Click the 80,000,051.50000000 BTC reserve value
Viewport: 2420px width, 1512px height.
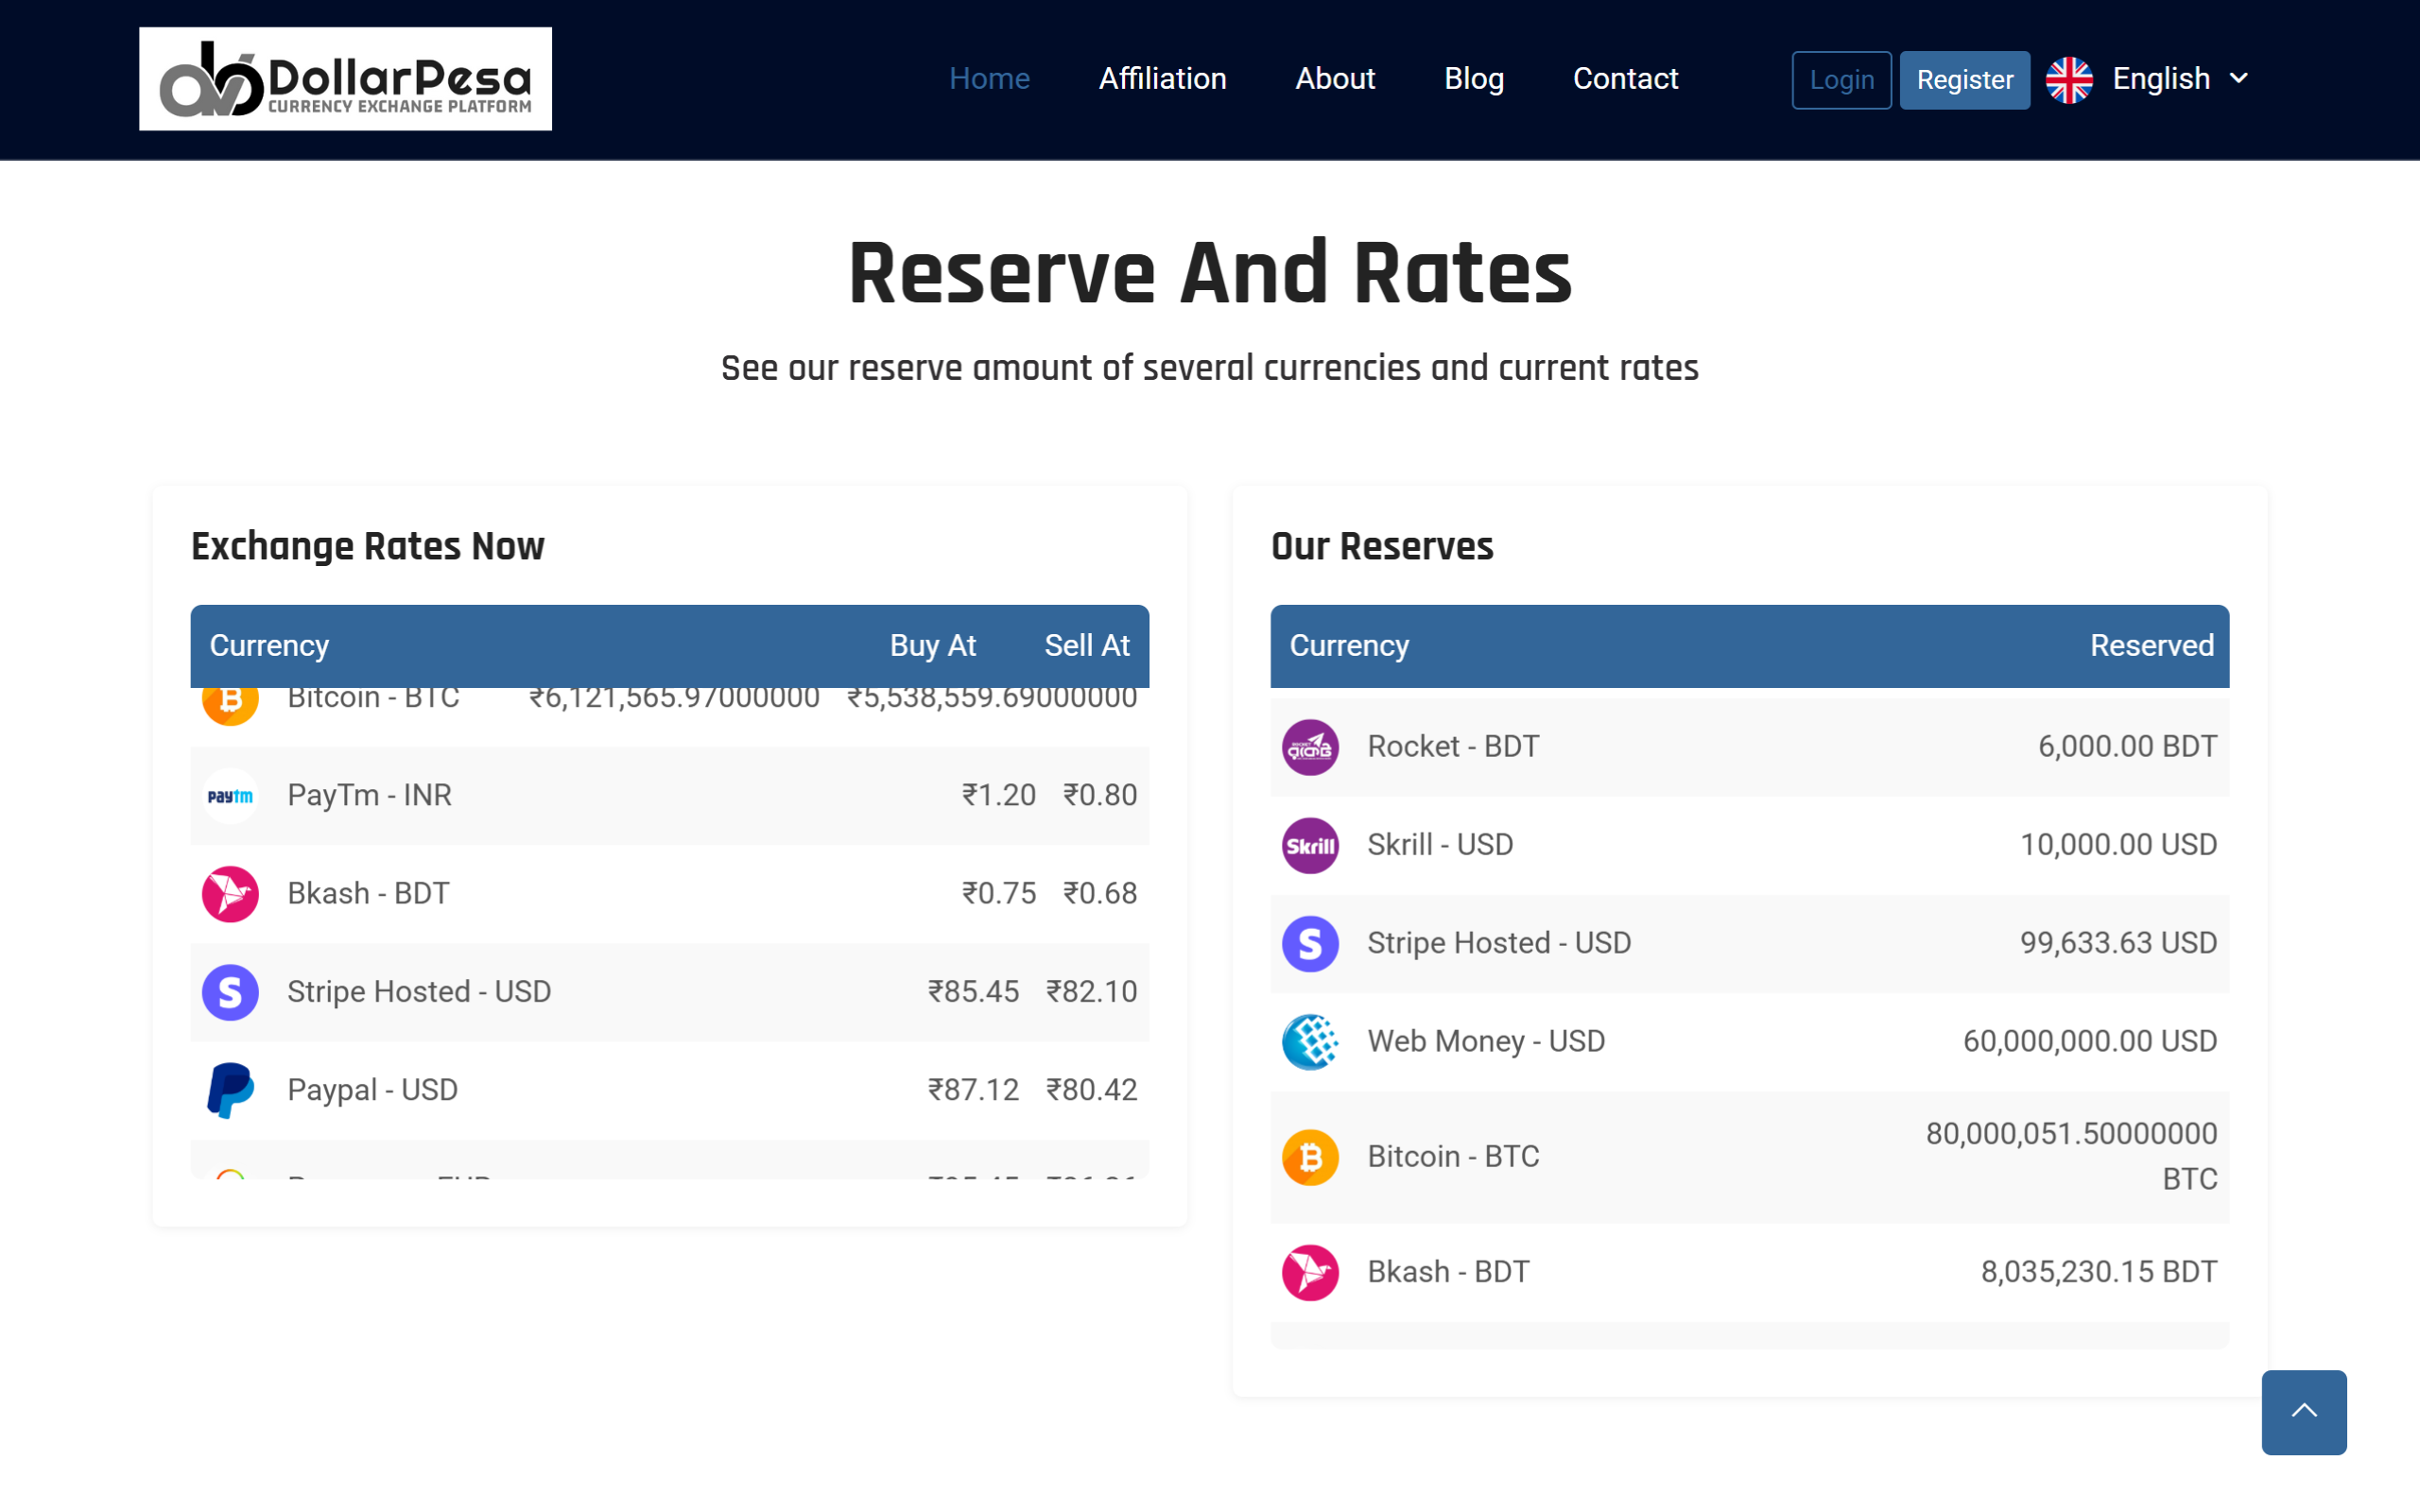point(2071,1157)
